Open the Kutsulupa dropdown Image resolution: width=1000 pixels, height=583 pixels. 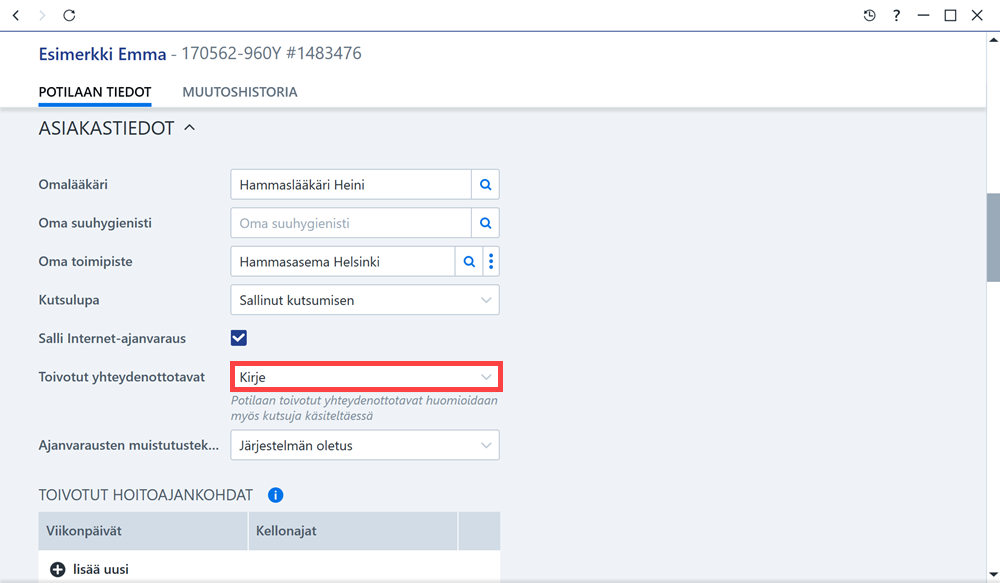[x=365, y=300]
